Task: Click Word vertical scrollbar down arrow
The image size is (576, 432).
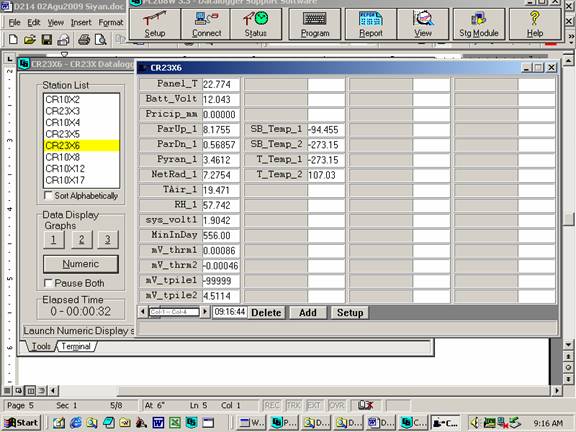Action: 568,345
